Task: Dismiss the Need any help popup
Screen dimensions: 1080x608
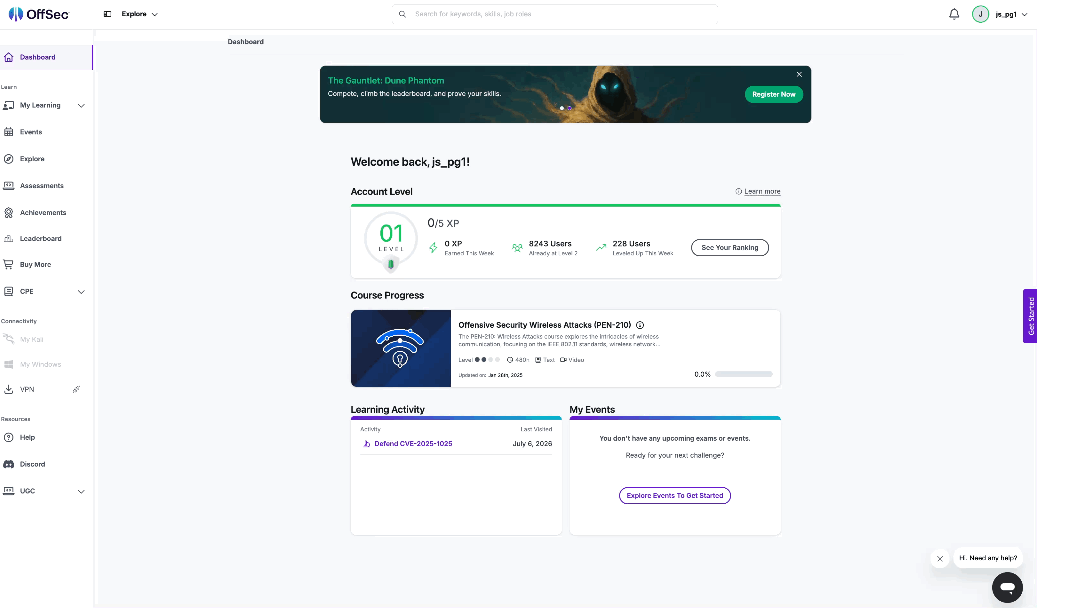Action: point(939,558)
